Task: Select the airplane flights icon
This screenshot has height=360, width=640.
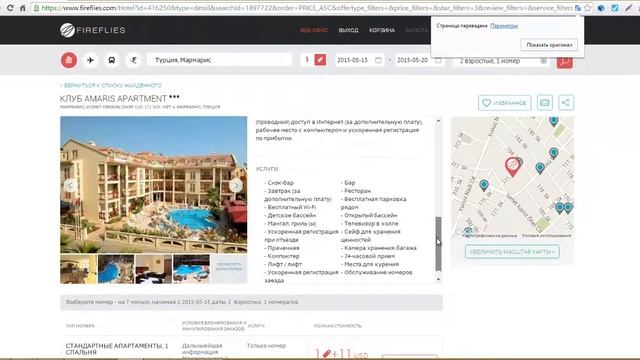Action: tap(90, 60)
